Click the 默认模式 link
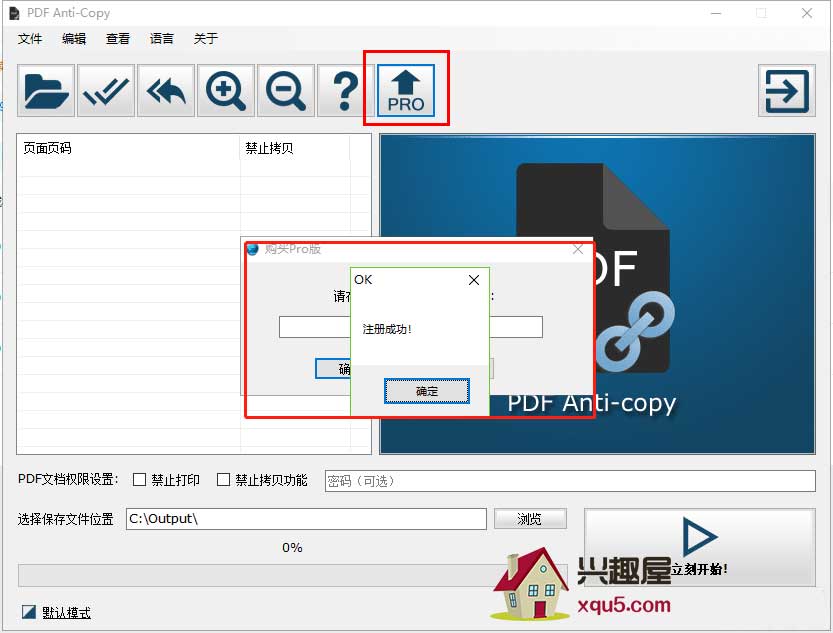This screenshot has width=833, height=633. pyautogui.click(x=66, y=612)
